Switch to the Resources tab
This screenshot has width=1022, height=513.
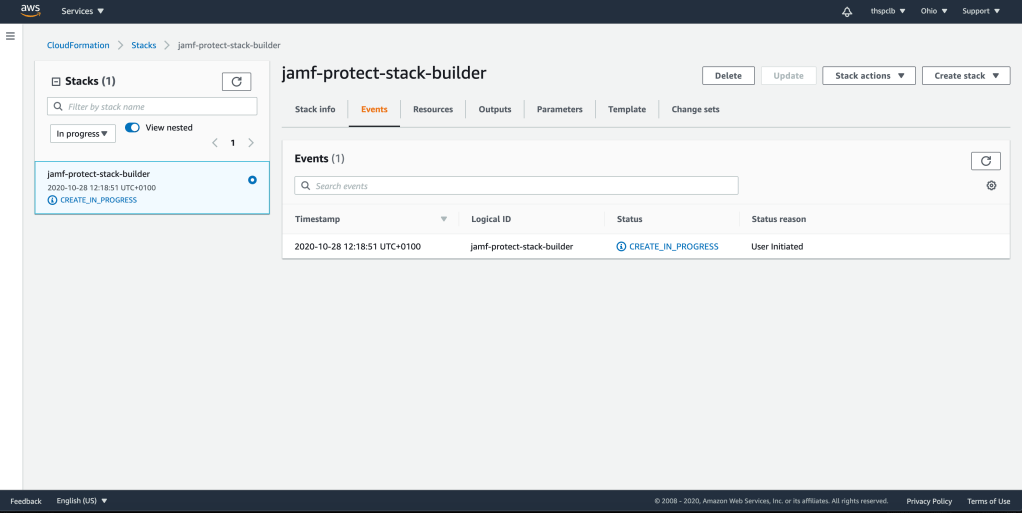pos(433,109)
